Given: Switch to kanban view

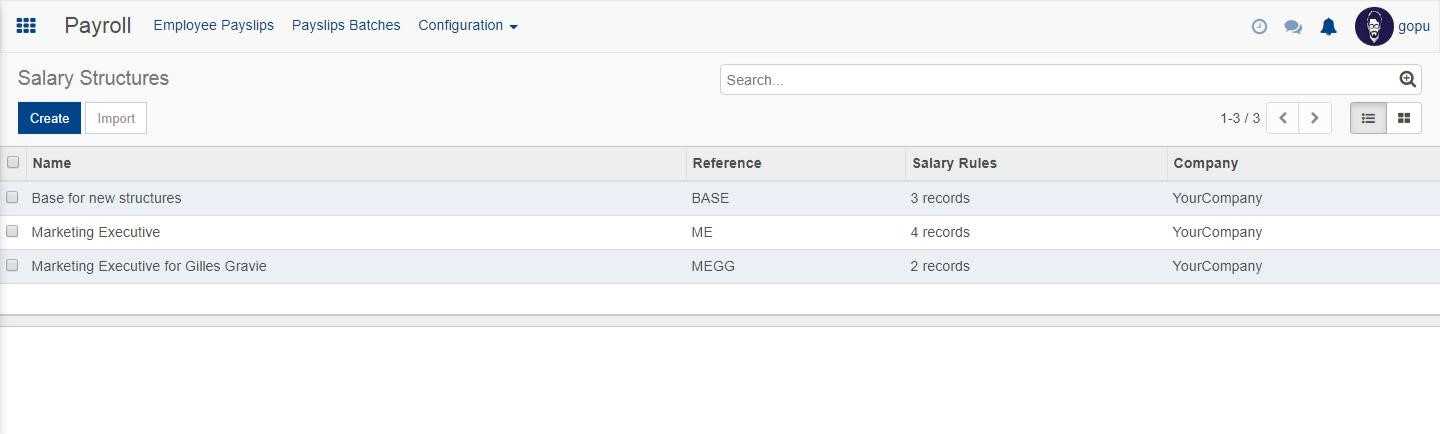Looking at the screenshot, I should tap(1404, 118).
